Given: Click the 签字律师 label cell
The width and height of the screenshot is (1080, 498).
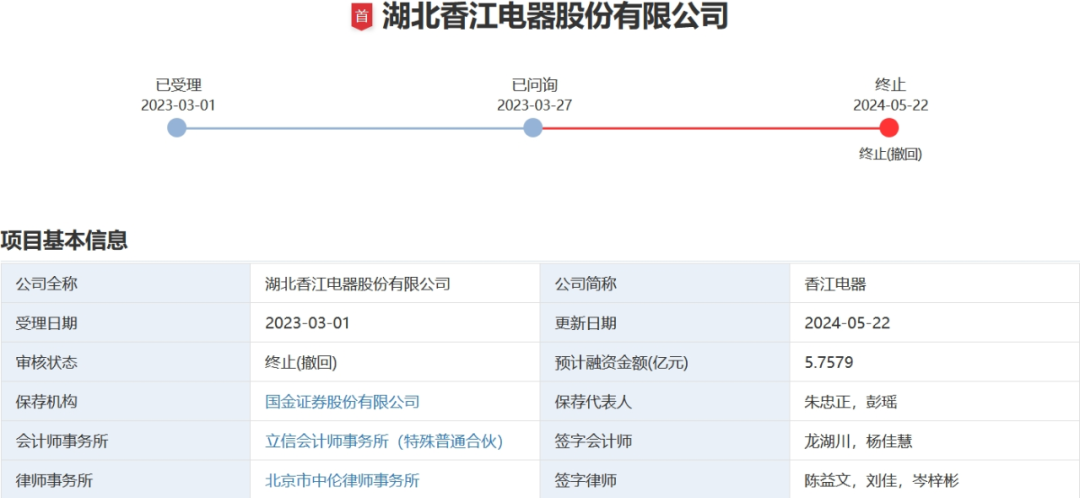Looking at the screenshot, I should [665, 480].
